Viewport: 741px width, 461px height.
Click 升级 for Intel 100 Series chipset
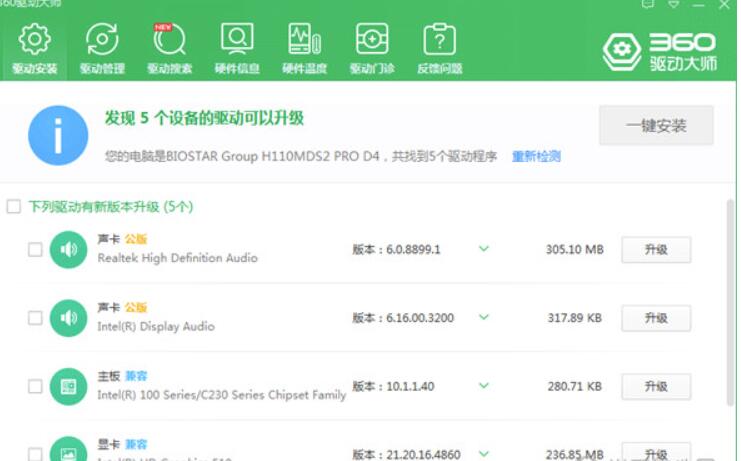[656, 386]
